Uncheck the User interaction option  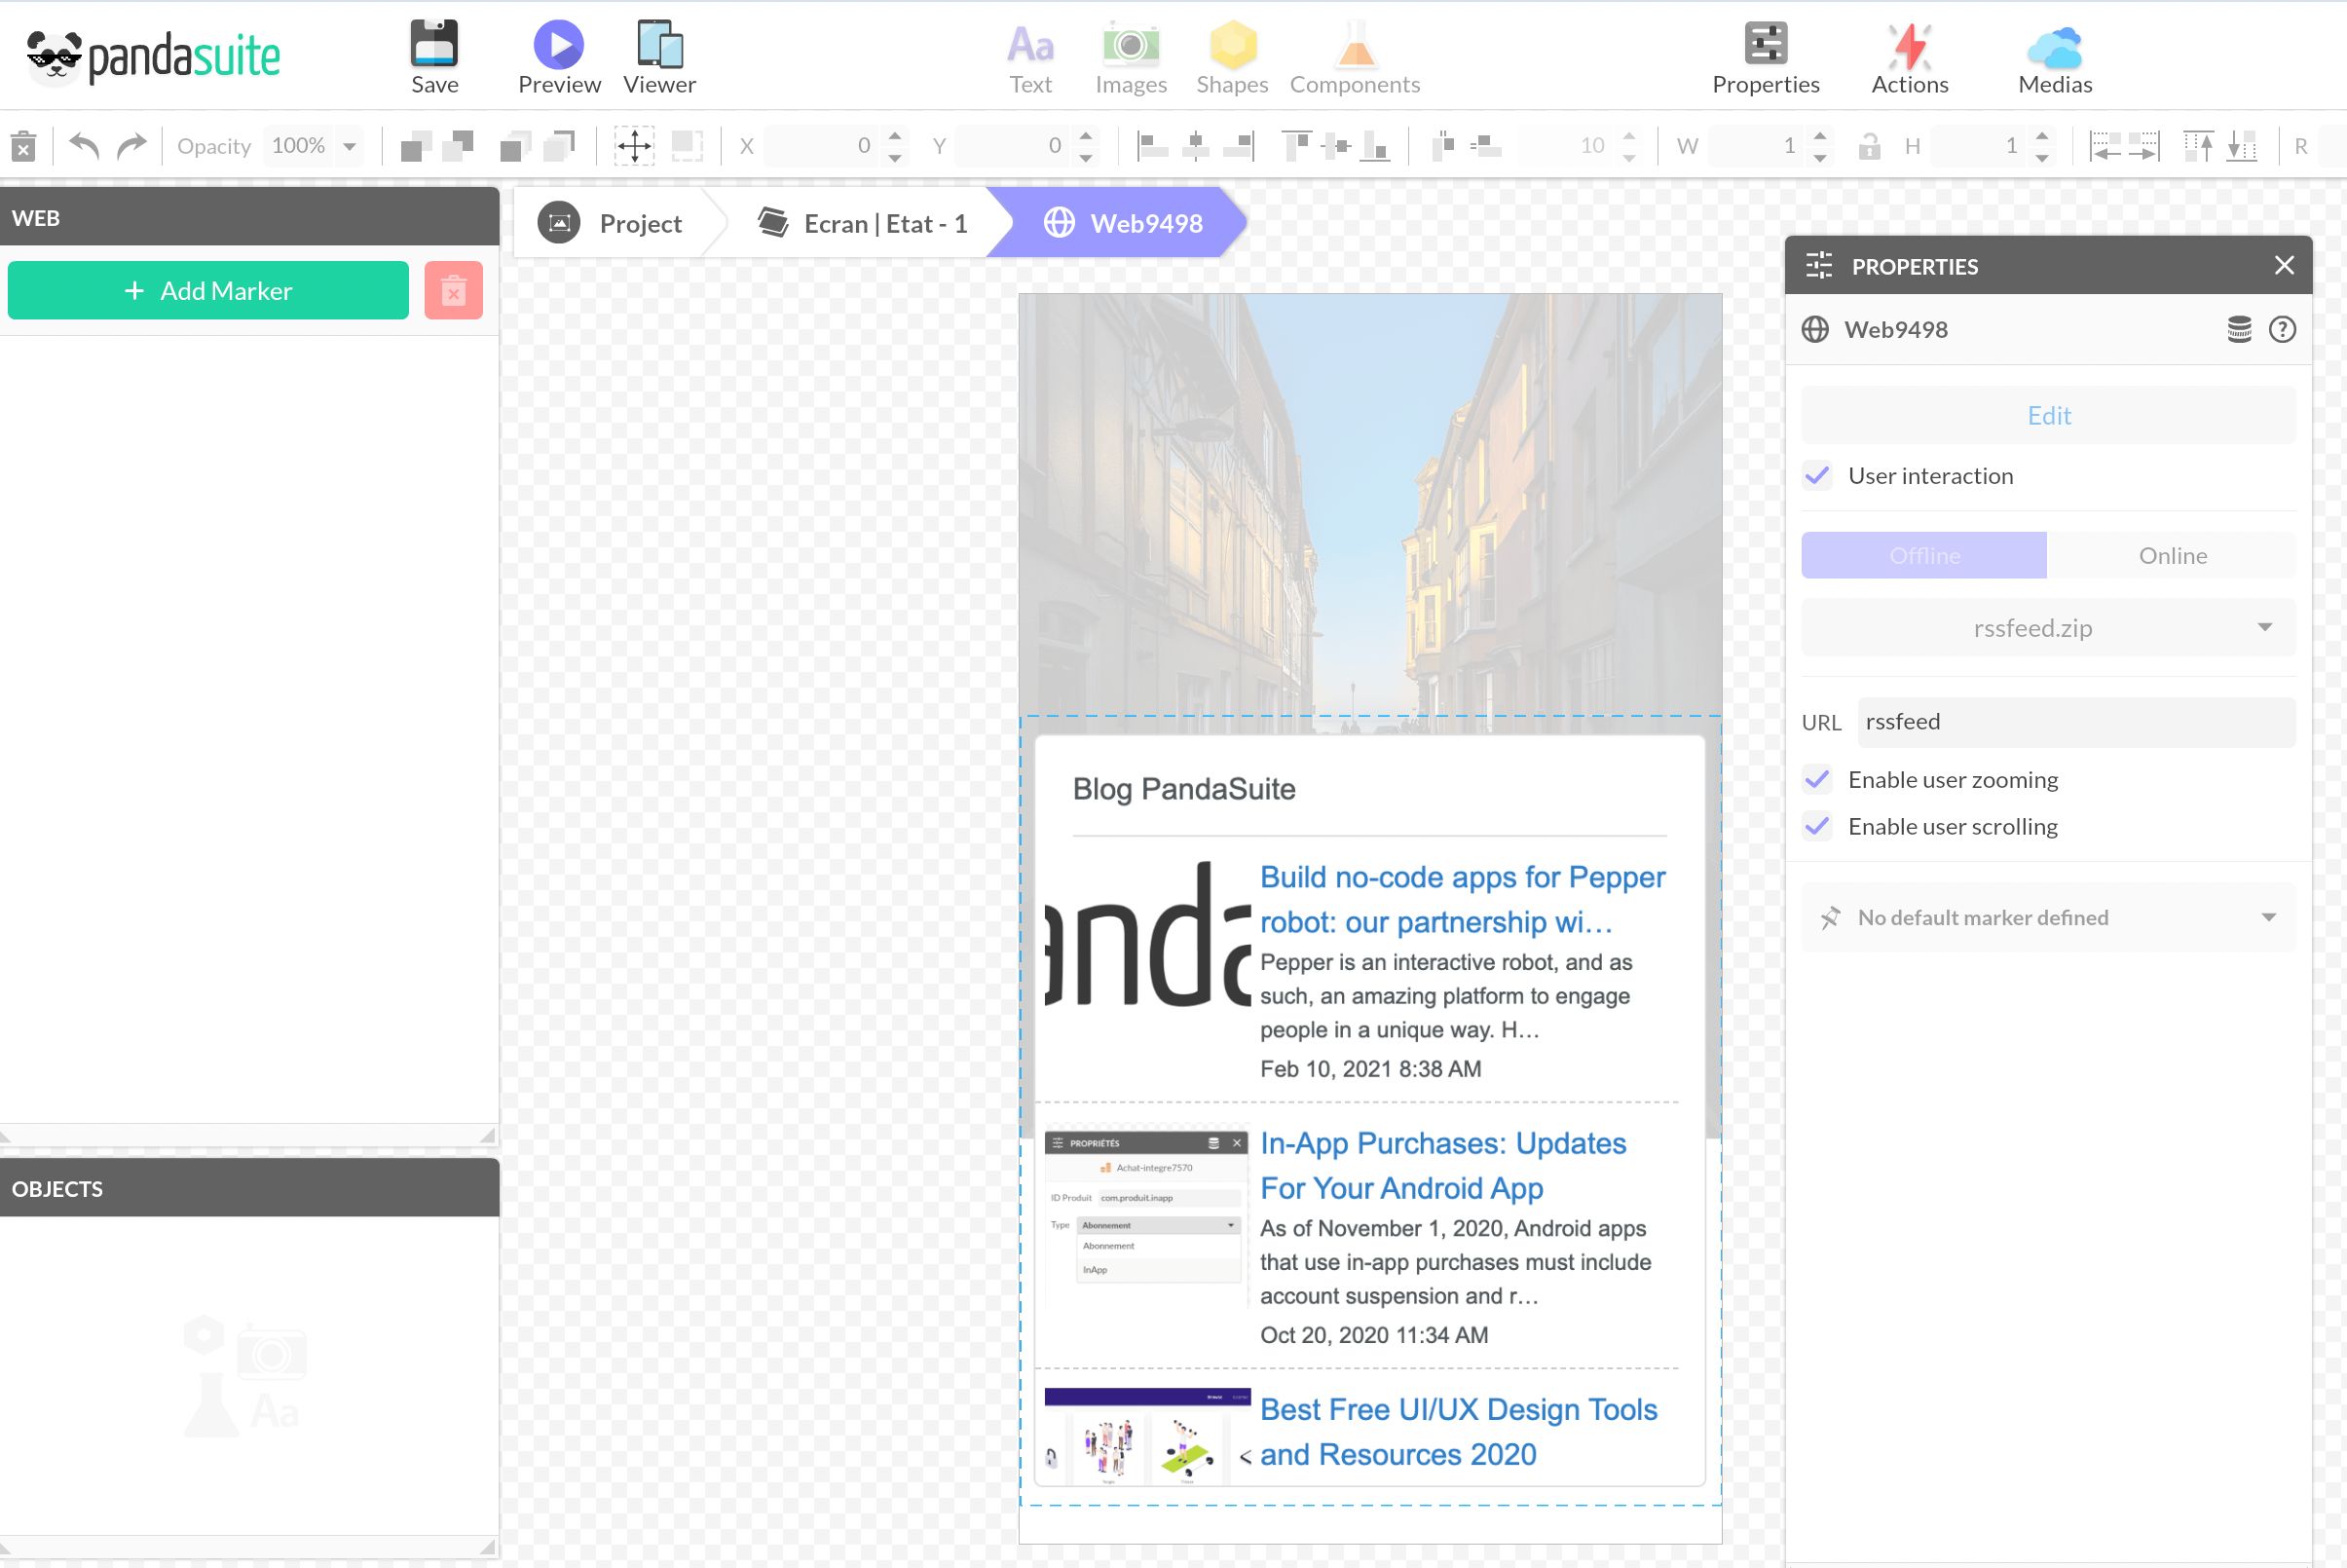[x=1819, y=477]
